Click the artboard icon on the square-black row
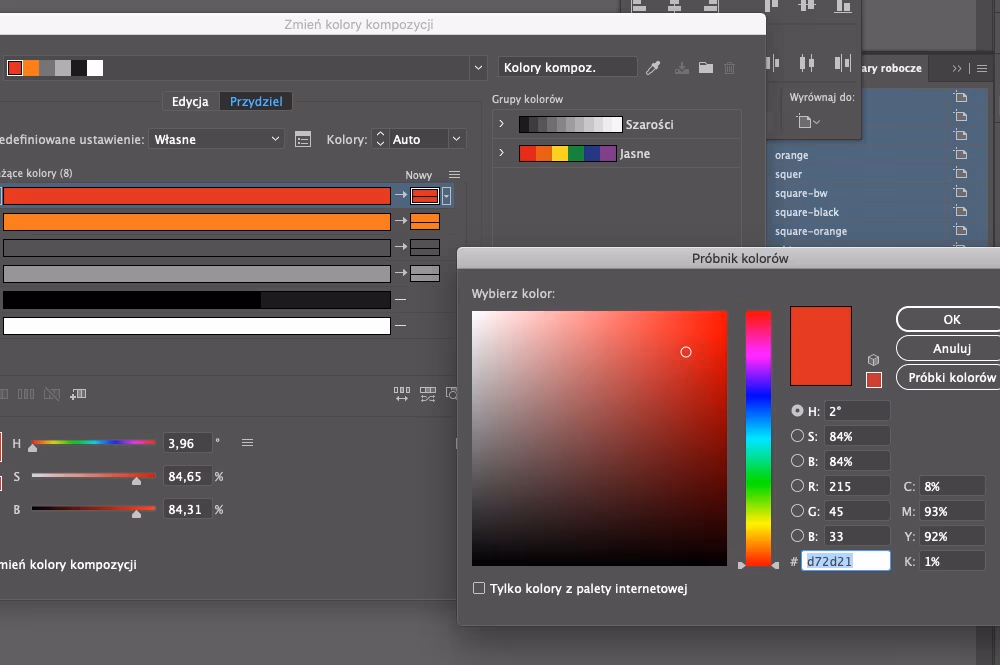This screenshot has width=1000, height=665. [960, 211]
